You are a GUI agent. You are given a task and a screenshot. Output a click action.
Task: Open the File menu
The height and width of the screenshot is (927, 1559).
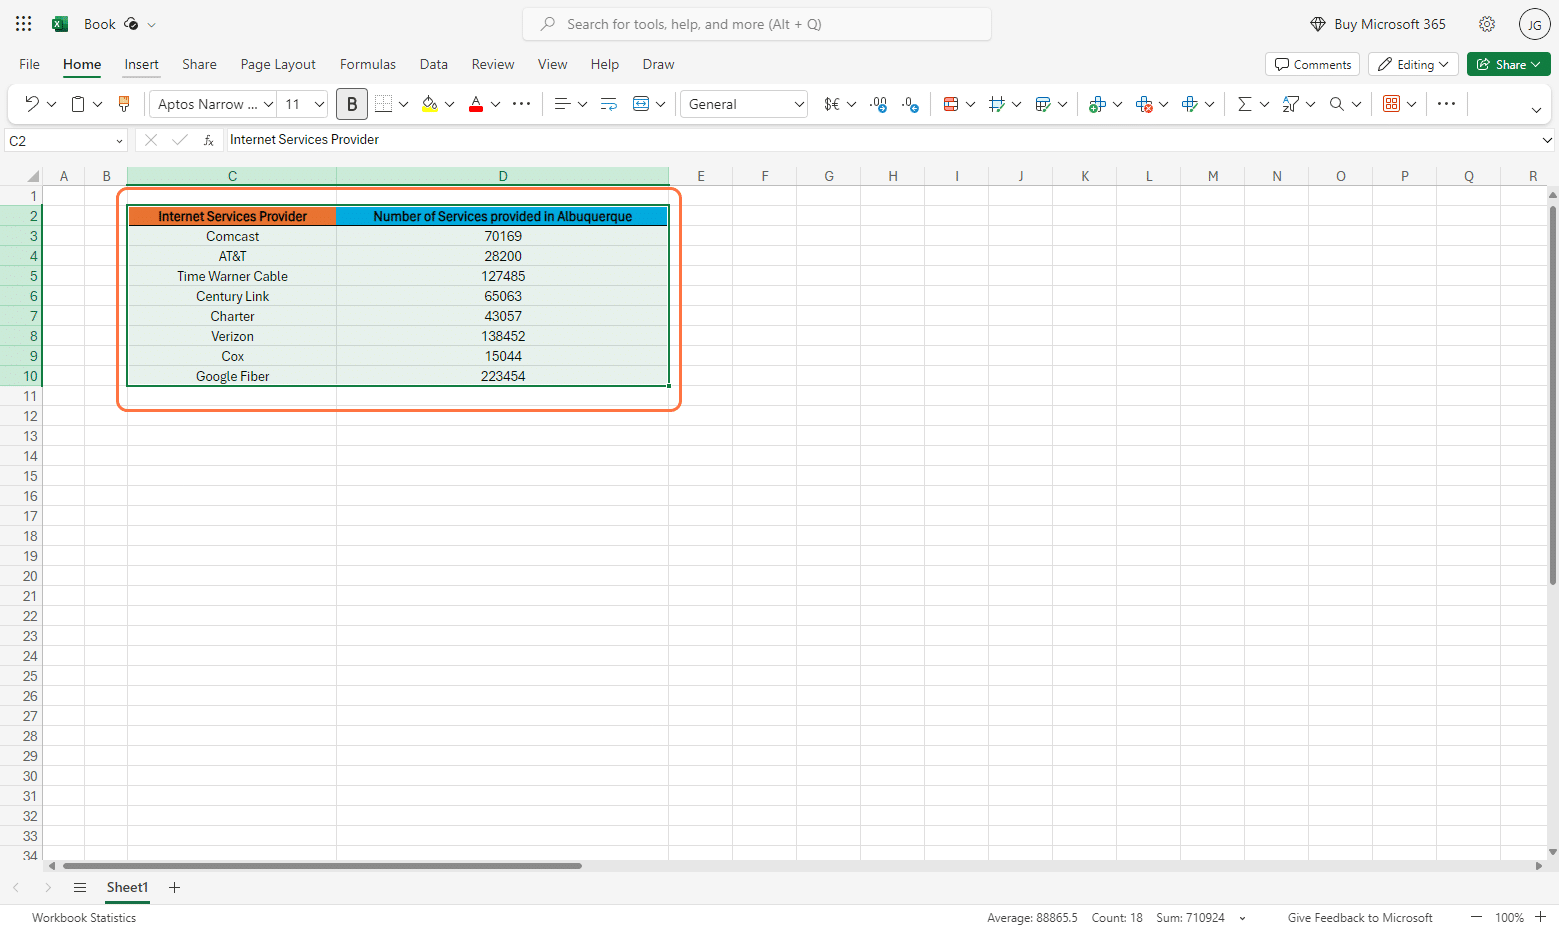pos(30,64)
